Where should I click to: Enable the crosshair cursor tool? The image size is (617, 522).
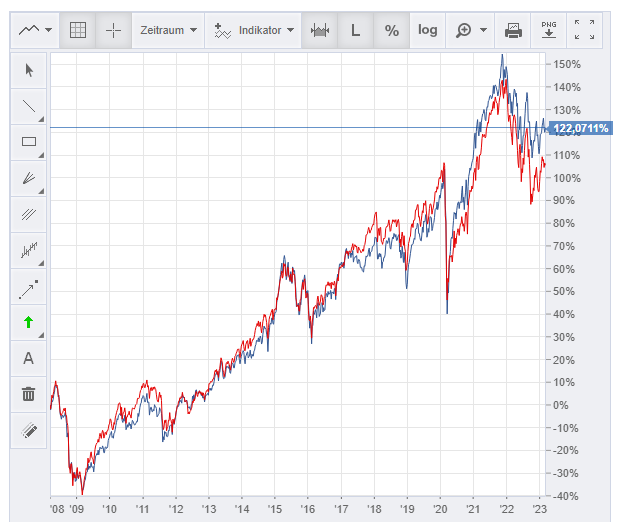113,30
